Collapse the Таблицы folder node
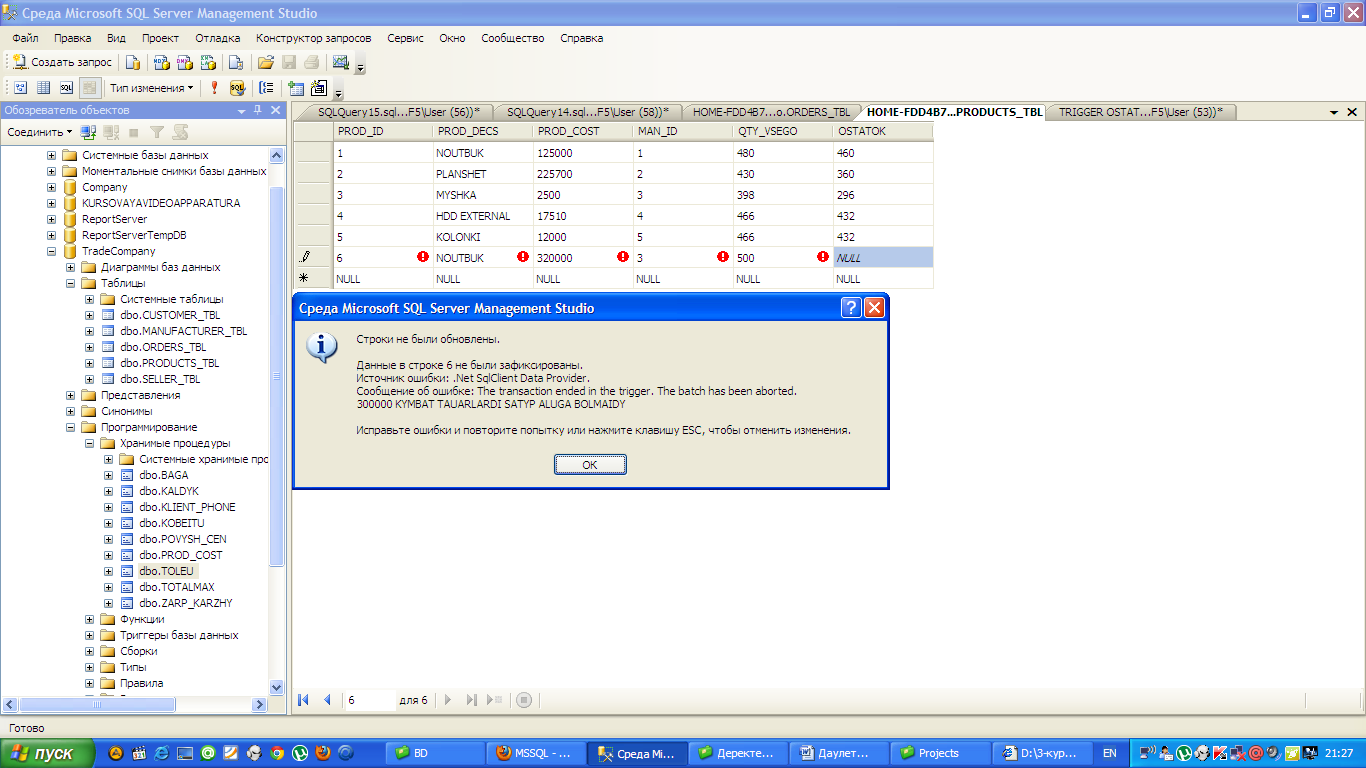The width and height of the screenshot is (1366, 768). click(x=71, y=283)
